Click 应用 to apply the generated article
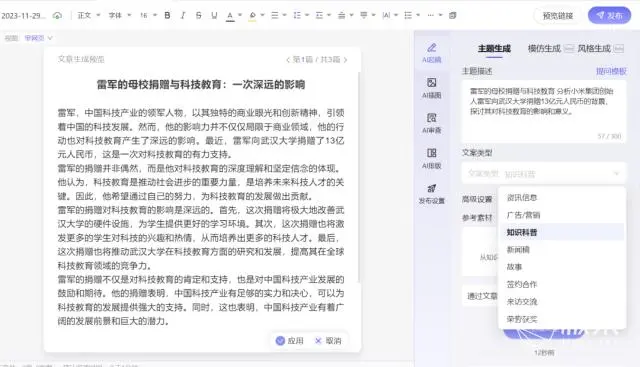 pos(290,340)
